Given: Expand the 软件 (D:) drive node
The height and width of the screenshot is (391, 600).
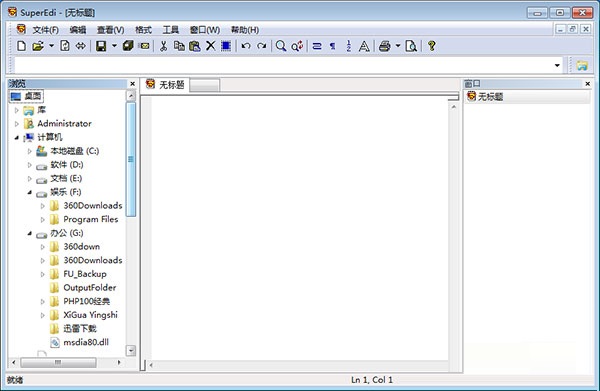Looking at the screenshot, I should point(29,165).
